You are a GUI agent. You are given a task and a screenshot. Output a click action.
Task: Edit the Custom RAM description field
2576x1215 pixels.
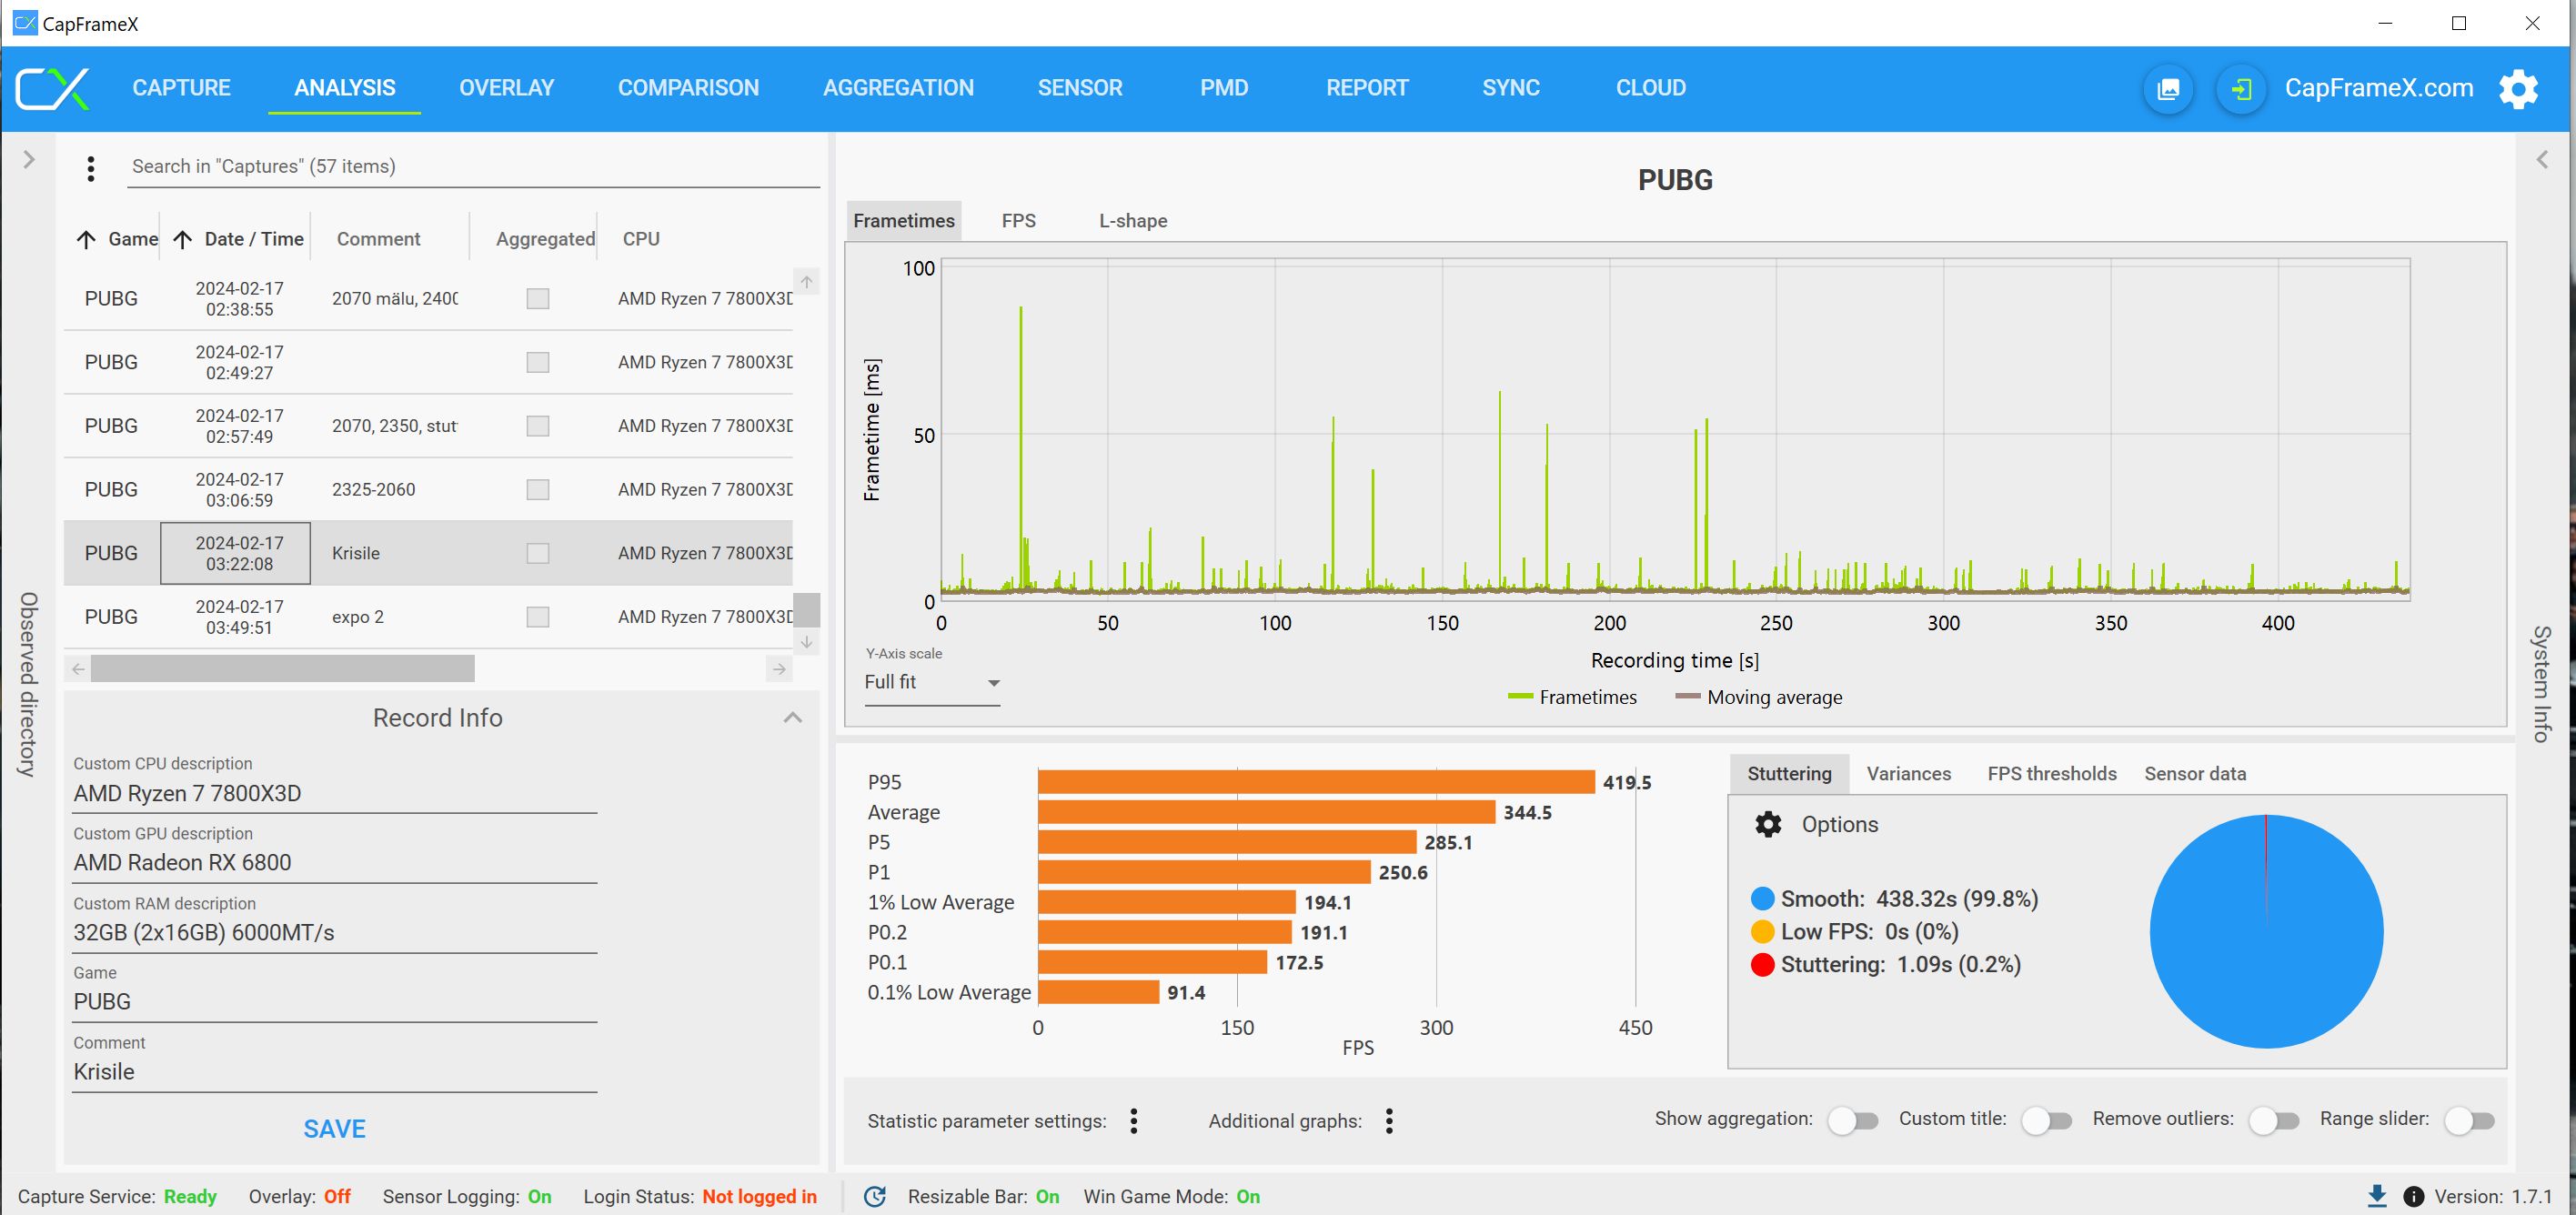coord(335,933)
